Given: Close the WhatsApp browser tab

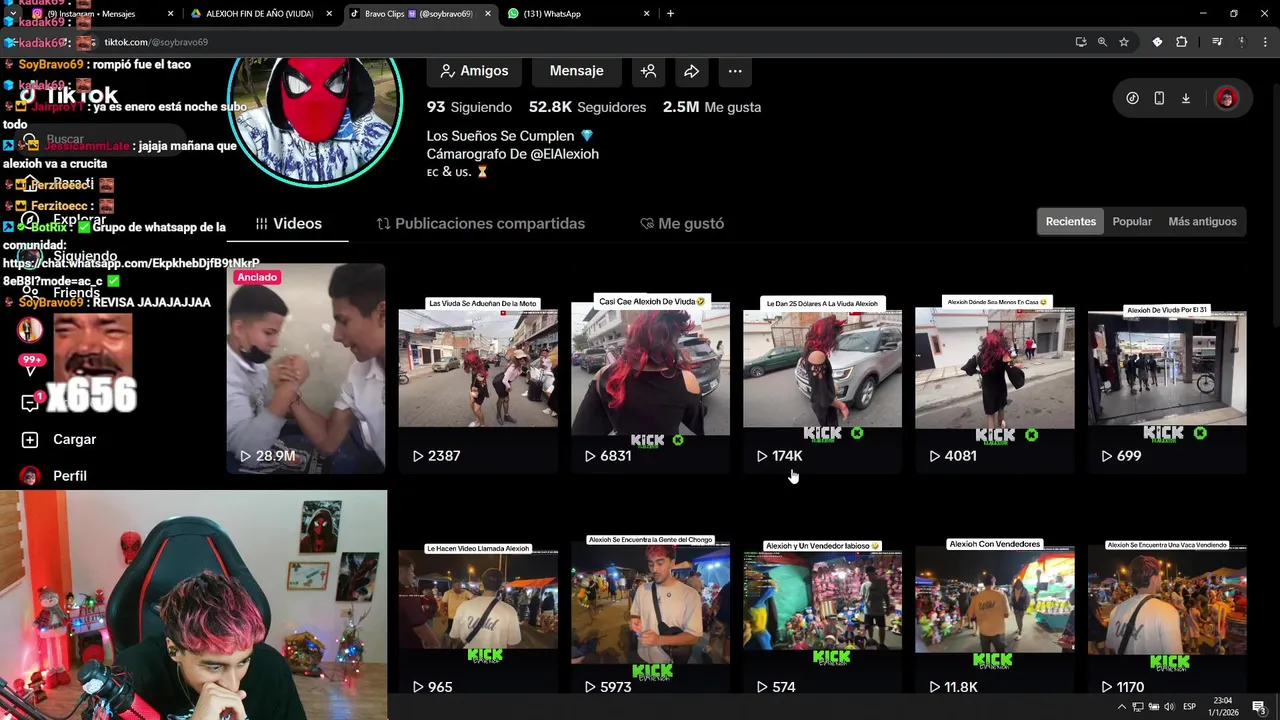Looking at the screenshot, I should [647, 14].
